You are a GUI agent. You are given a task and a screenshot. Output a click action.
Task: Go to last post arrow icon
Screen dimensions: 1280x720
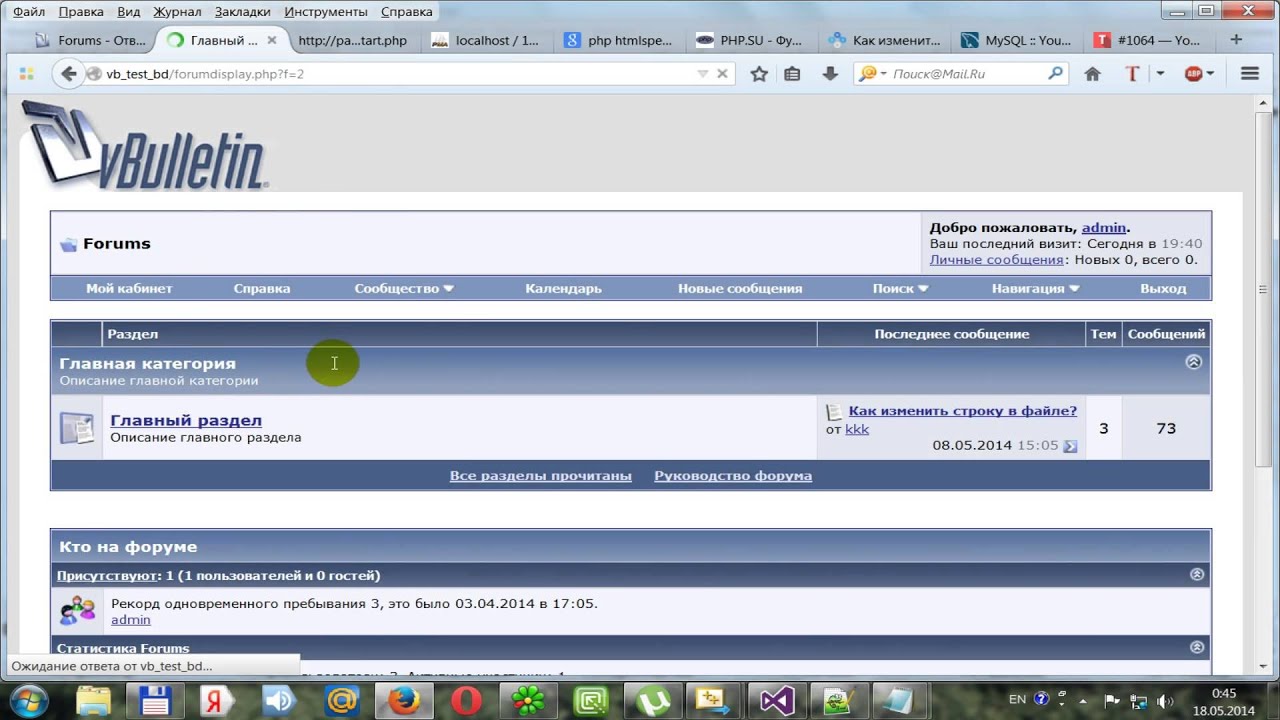pos(1070,446)
